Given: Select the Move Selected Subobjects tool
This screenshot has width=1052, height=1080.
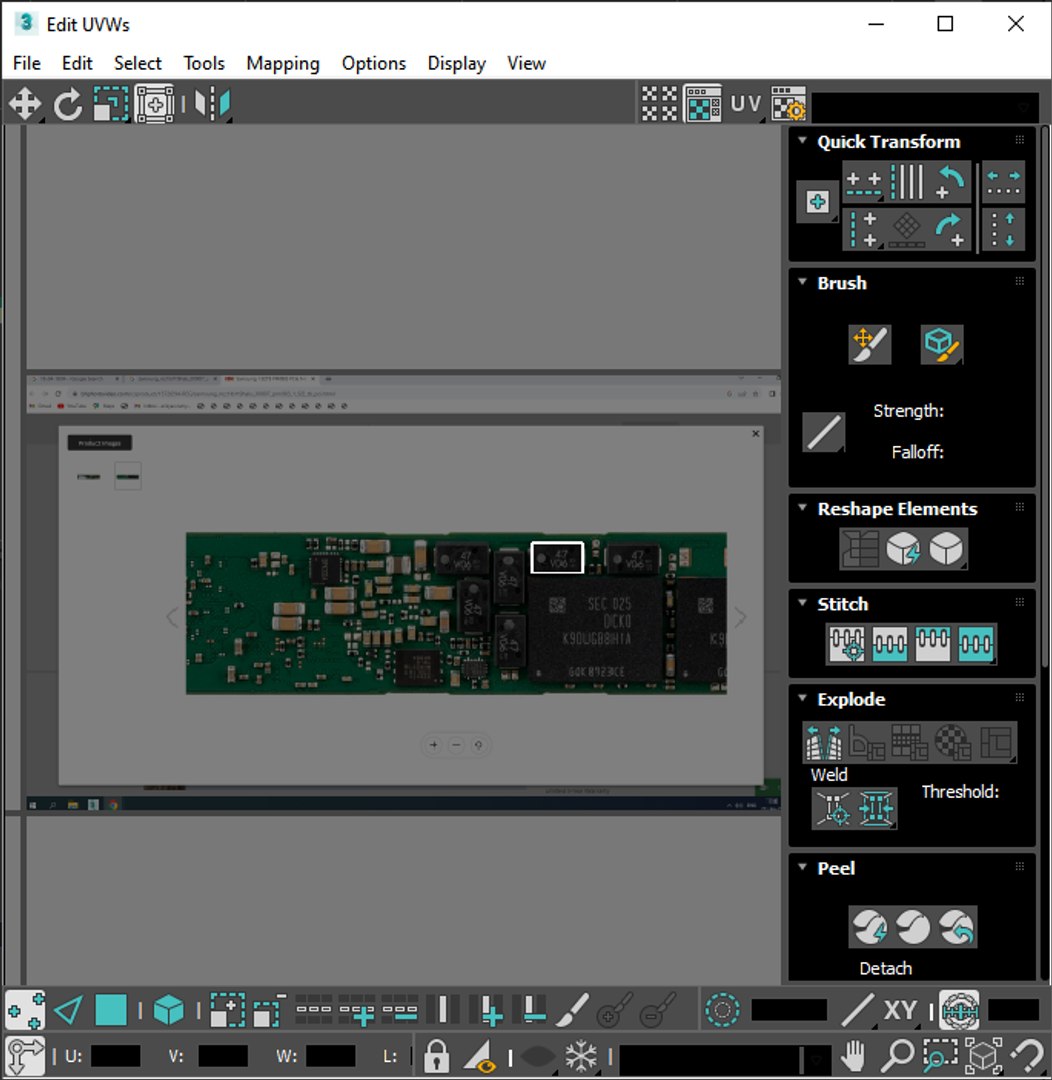Looking at the screenshot, I should (x=25, y=105).
